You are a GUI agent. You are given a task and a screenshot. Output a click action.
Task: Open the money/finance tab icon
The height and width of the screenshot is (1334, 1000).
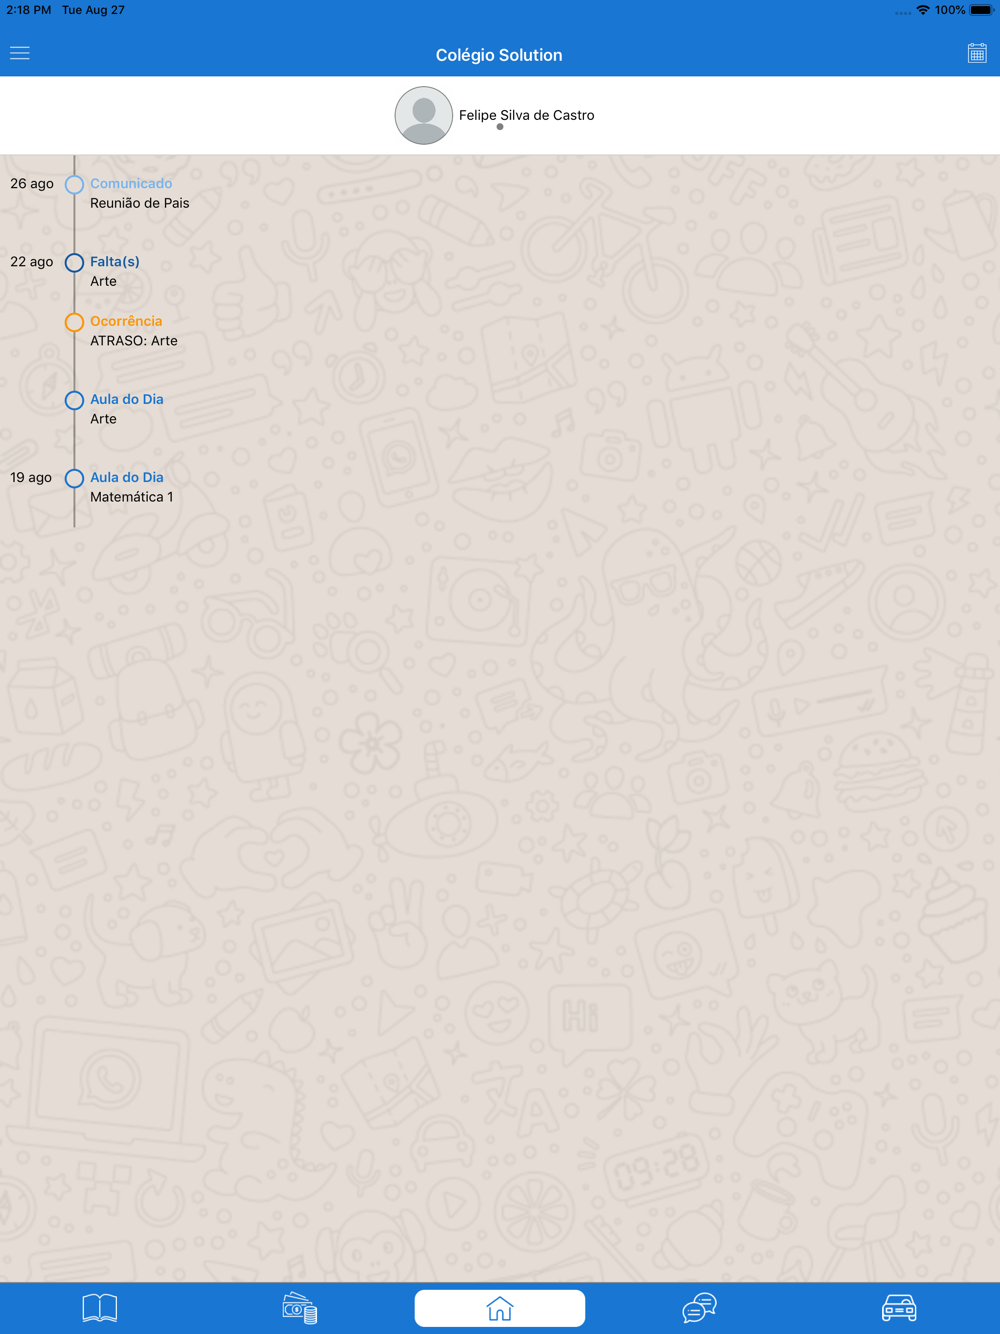pos(300,1308)
